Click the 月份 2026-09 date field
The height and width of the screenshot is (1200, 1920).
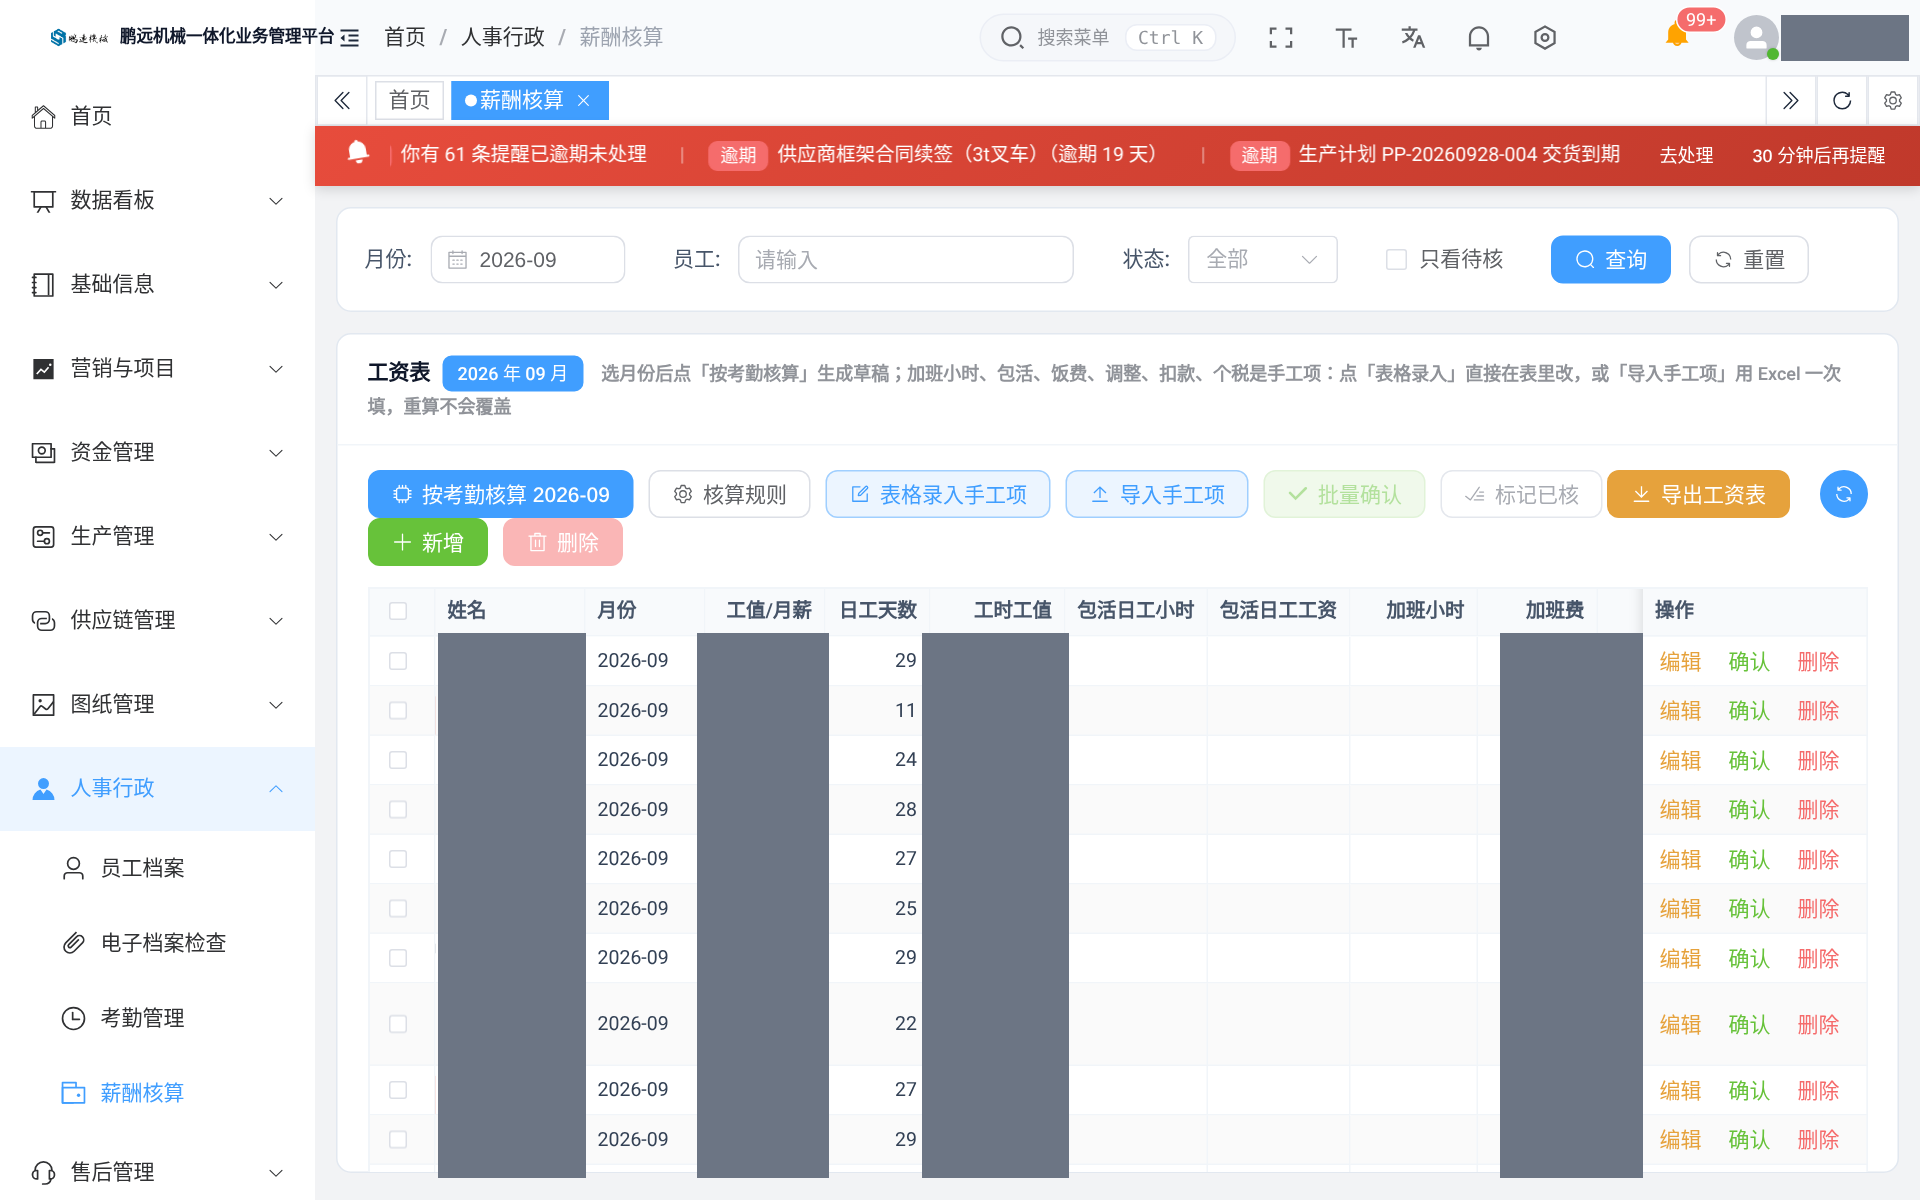click(x=528, y=260)
